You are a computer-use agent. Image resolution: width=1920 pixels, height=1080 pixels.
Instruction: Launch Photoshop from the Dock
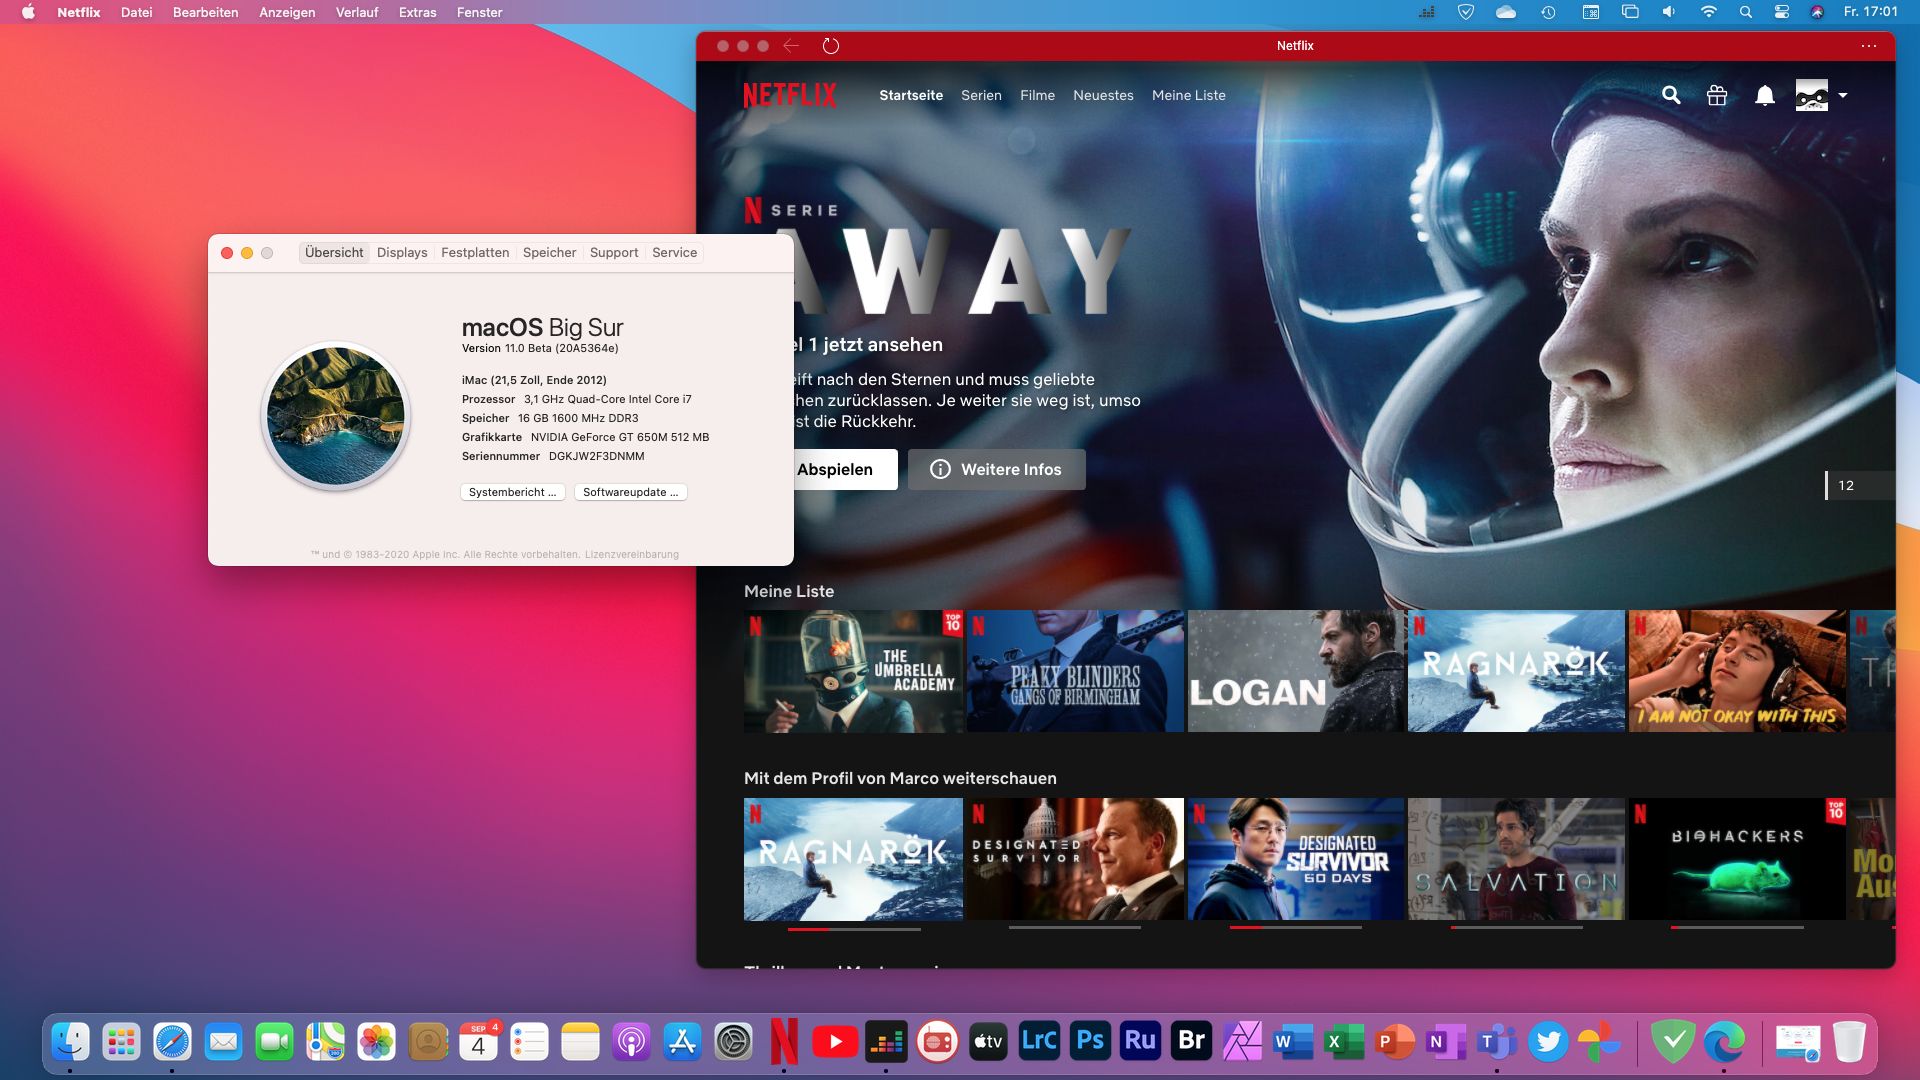click(1090, 1042)
